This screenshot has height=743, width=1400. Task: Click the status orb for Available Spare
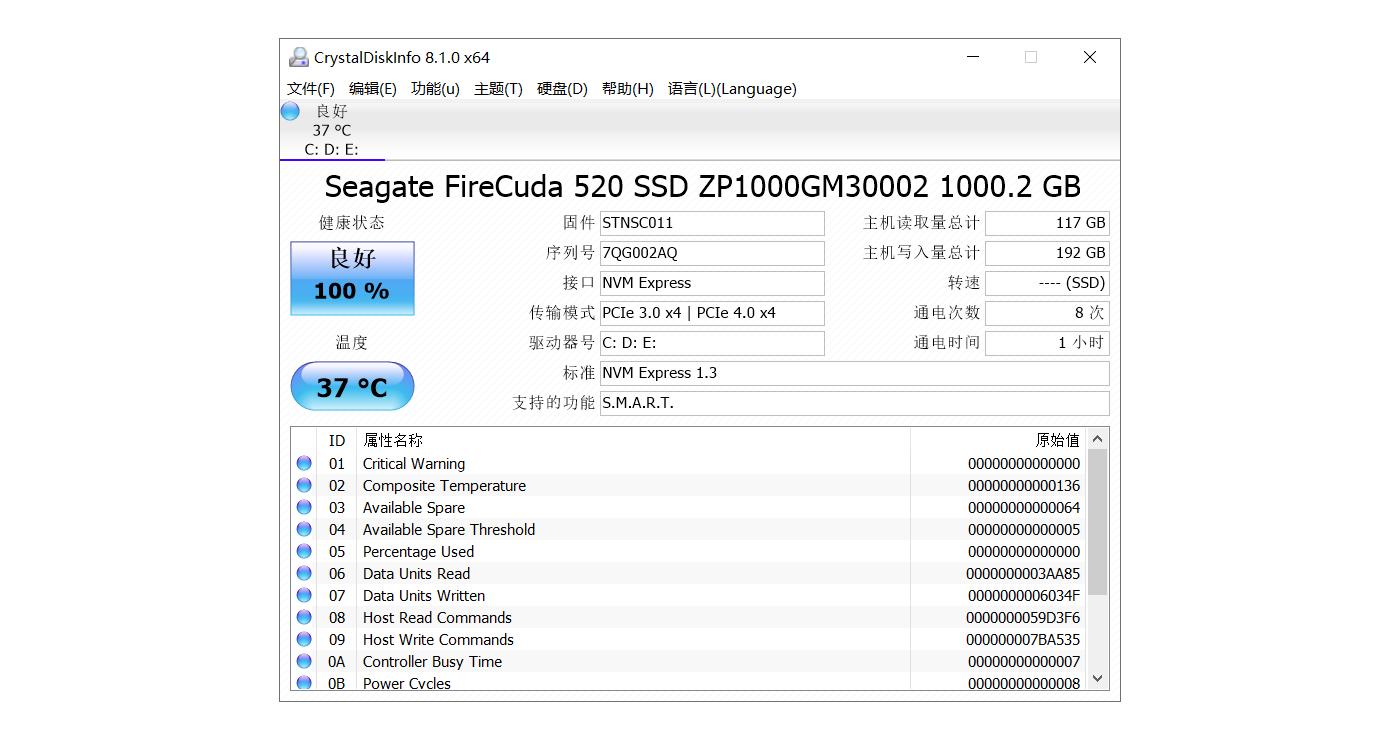point(304,508)
